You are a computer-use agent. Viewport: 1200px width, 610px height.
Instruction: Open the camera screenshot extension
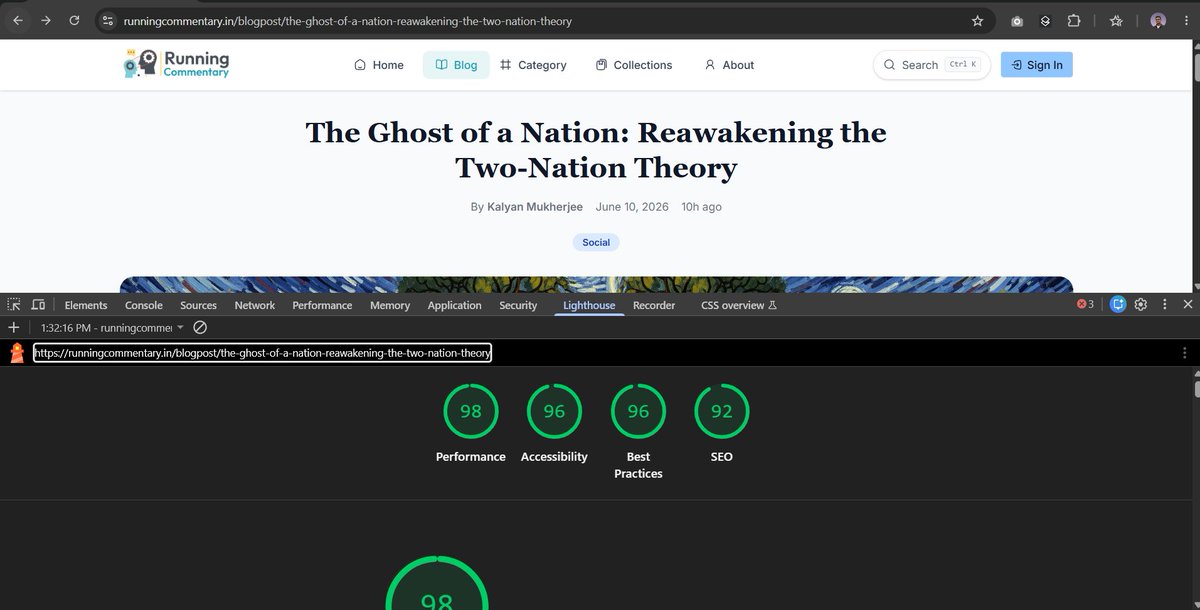coord(1017,21)
